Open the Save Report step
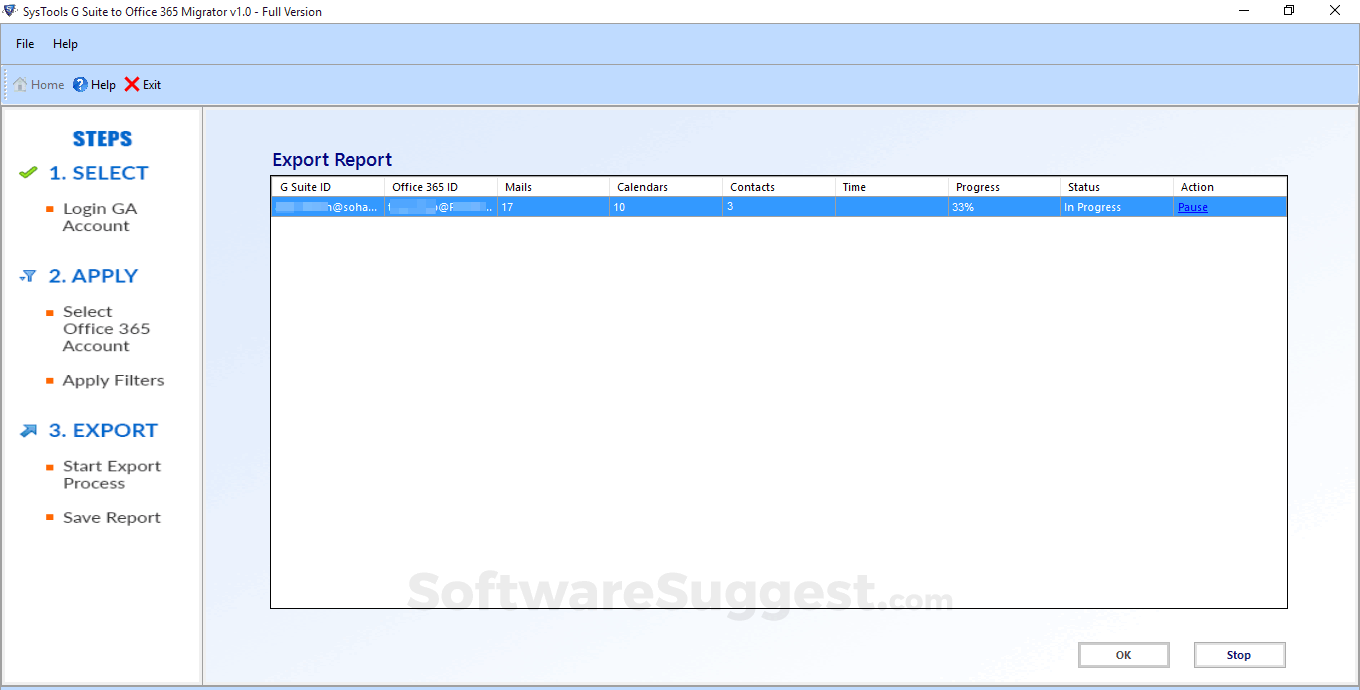This screenshot has width=1360, height=690. (112, 518)
